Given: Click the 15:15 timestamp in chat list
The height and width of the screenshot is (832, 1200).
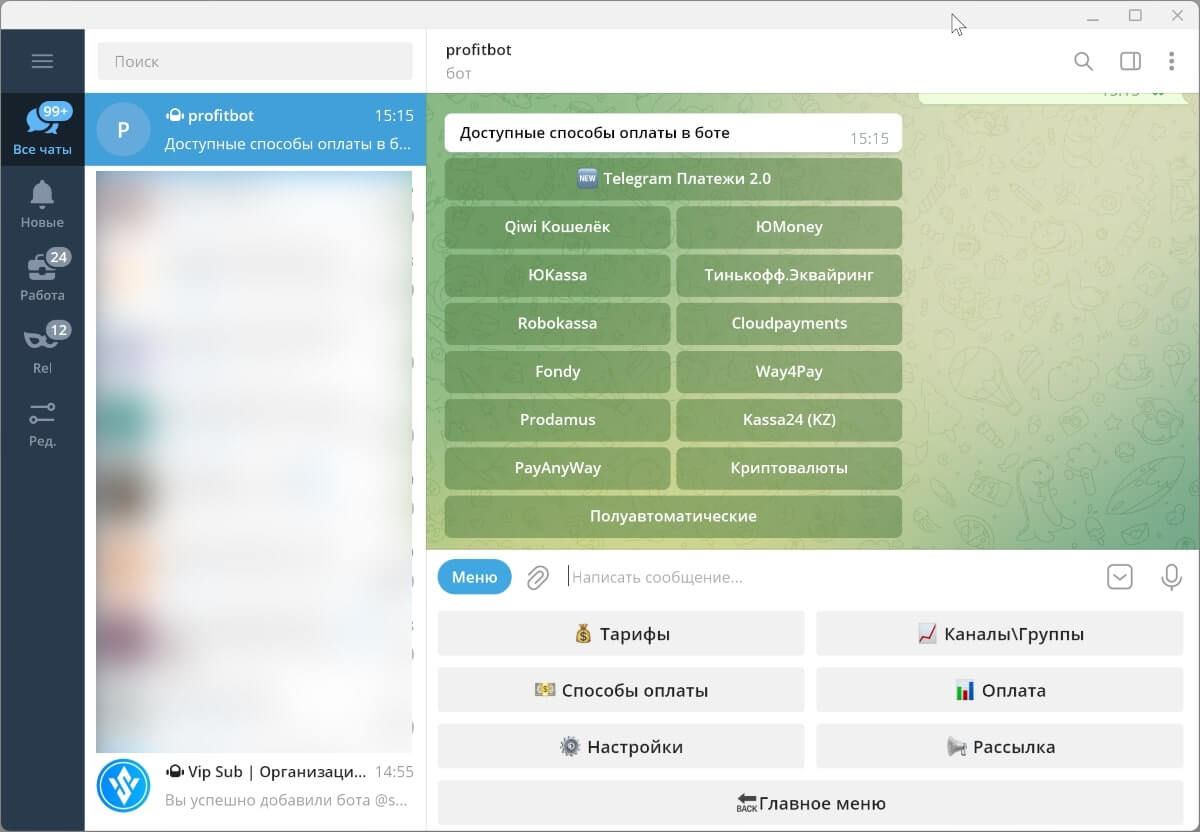Looking at the screenshot, I should tap(394, 116).
